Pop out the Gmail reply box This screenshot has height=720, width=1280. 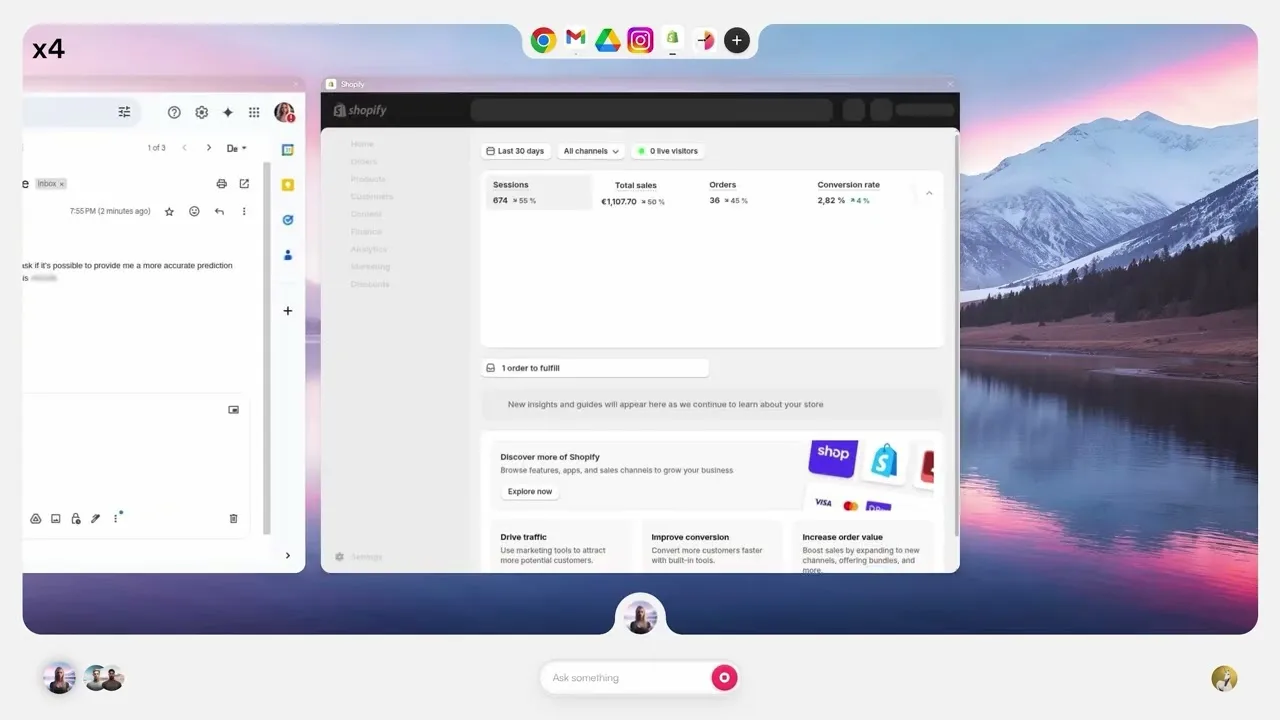234,409
